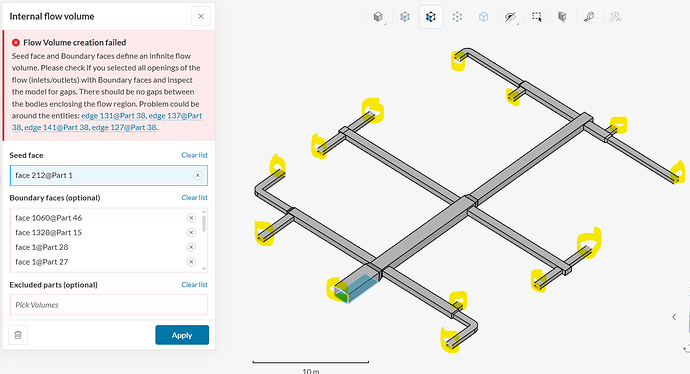Click the Pick Volumes excluded parts field
The width and height of the screenshot is (690, 374).
109,304
